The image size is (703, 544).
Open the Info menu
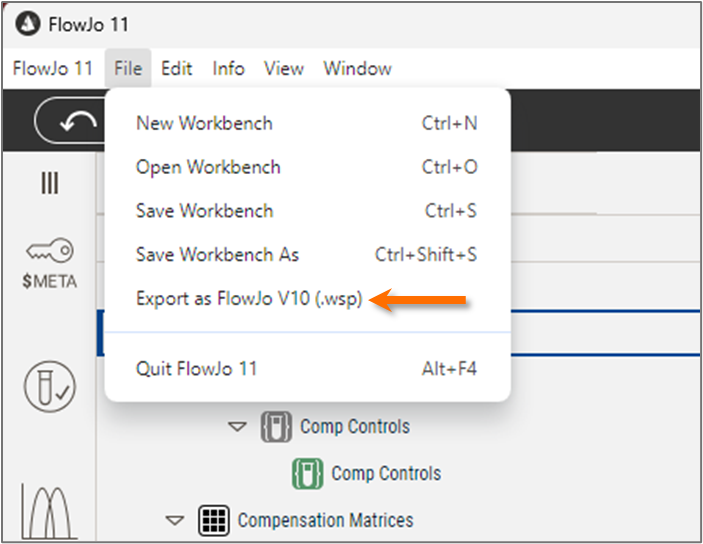click(x=228, y=69)
